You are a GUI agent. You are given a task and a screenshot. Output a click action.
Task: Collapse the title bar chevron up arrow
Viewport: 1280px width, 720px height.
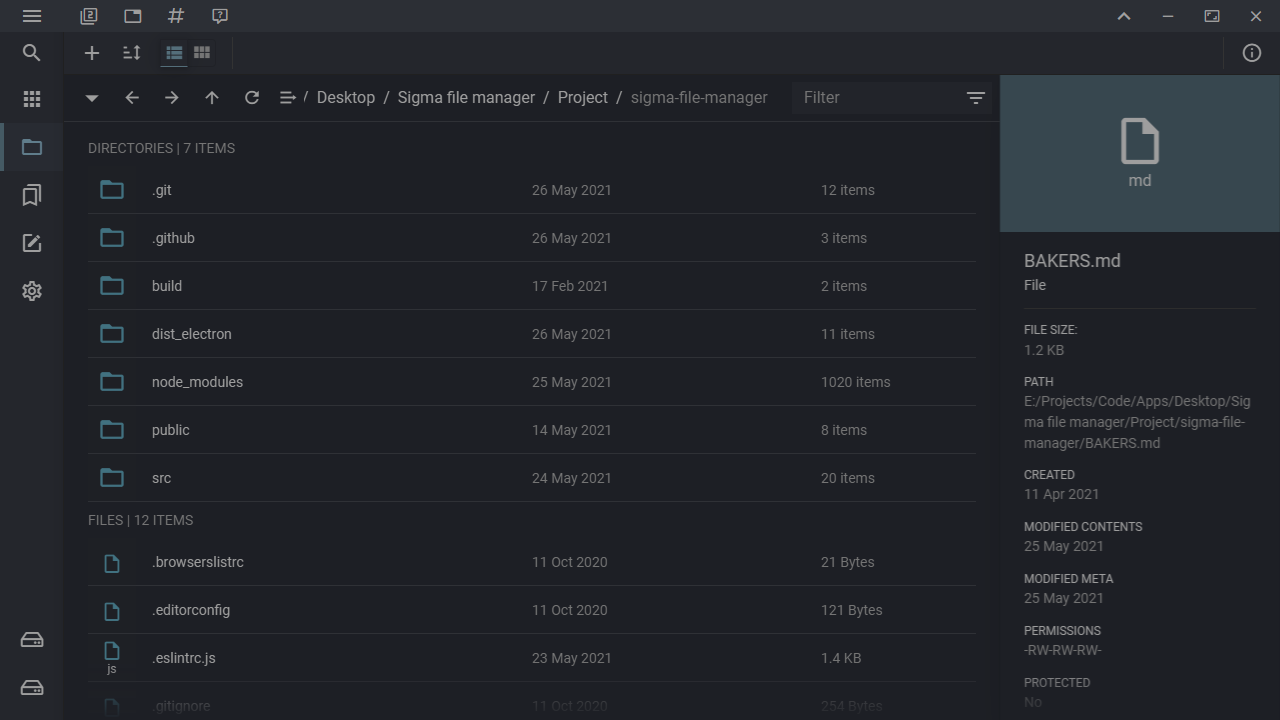click(1124, 16)
